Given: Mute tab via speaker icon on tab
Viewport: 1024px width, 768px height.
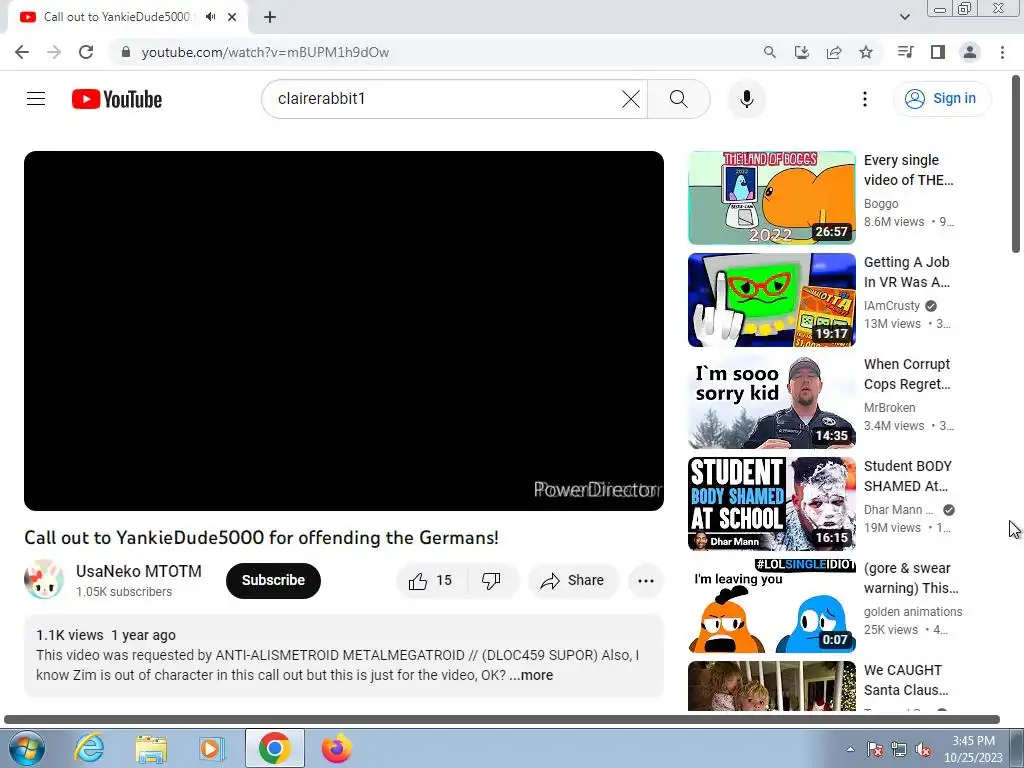Looking at the screenshot, I should (x=210, y=17).
